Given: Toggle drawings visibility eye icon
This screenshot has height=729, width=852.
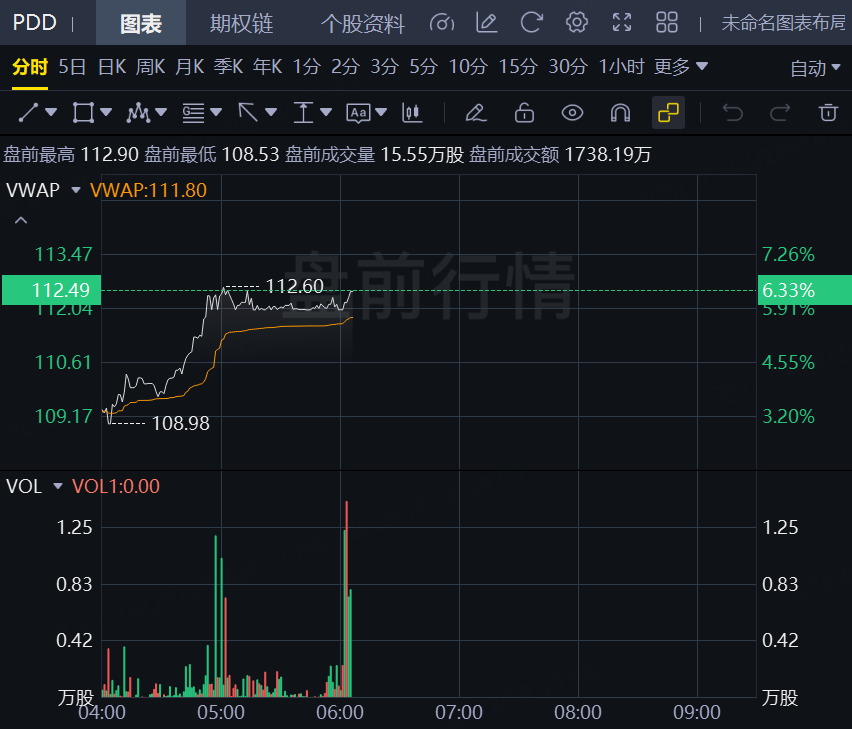Looking at the screenshot, I should pyautogui.click(x=572, y=112).
